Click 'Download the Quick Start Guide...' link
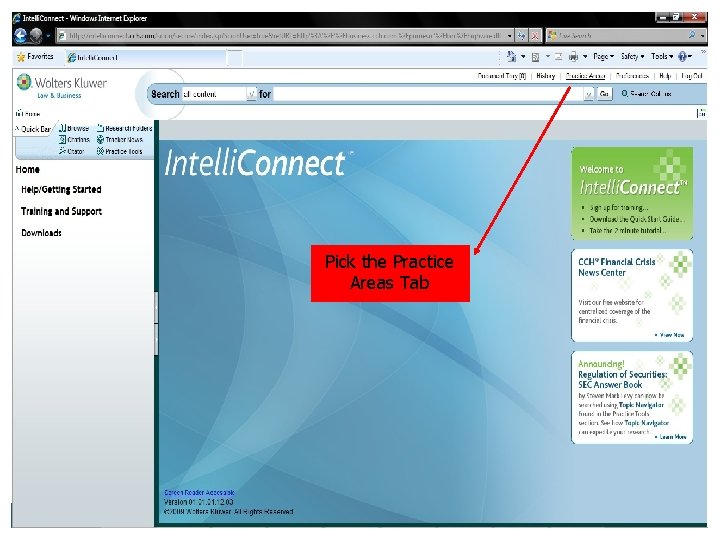Viewport: 720px width, 540px height. coord(636,219)
